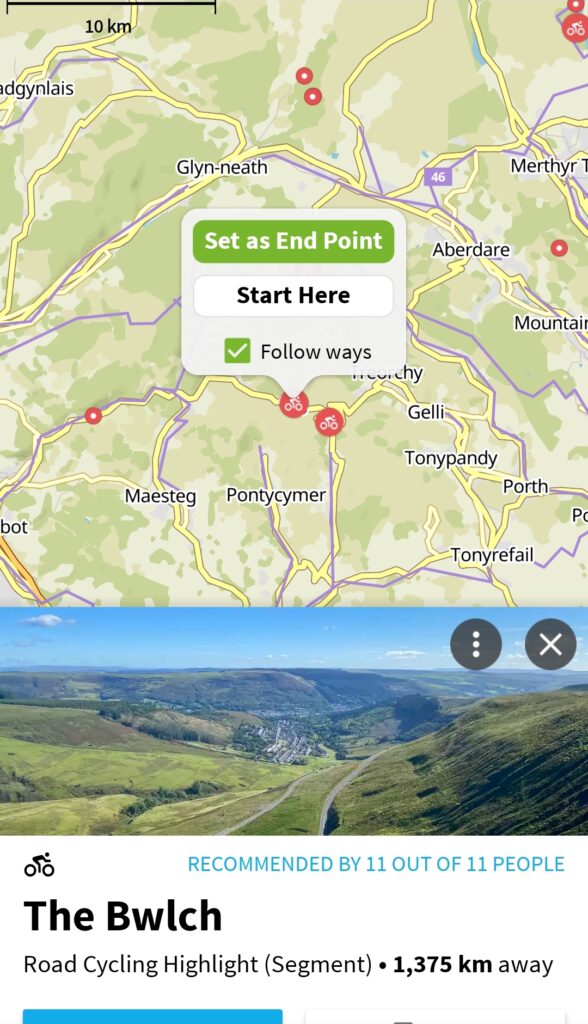The image size is (588, 1024).
Task: Tap the Pontycymer place label on map
Action: [x=276, y=496]
